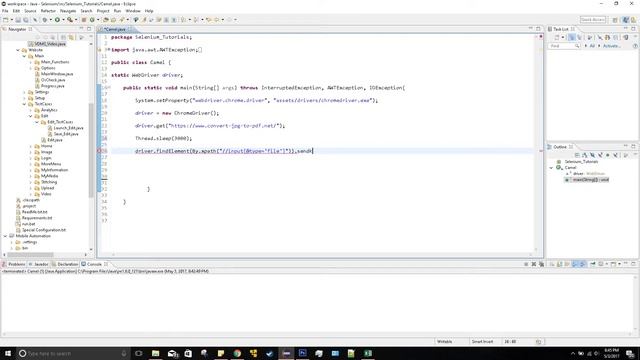640x360 pixels.
Task: Click the Open Perspective icon
Action: [x=615, y=20]
